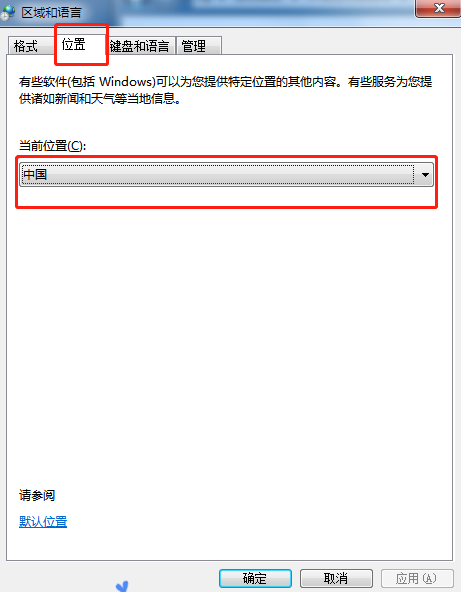Click the empty area inside the 位置 tab panel
This screenshot has height=592, width=461.
click(229, 340)
